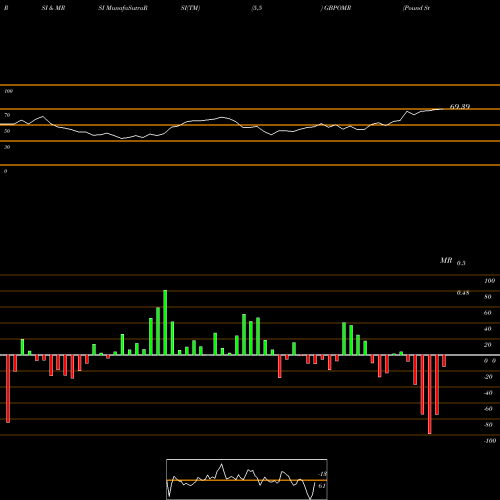This screenshot has height=500, width=500.
Task: Click the RSI value 69.39 label
Action: coord(460,107)
